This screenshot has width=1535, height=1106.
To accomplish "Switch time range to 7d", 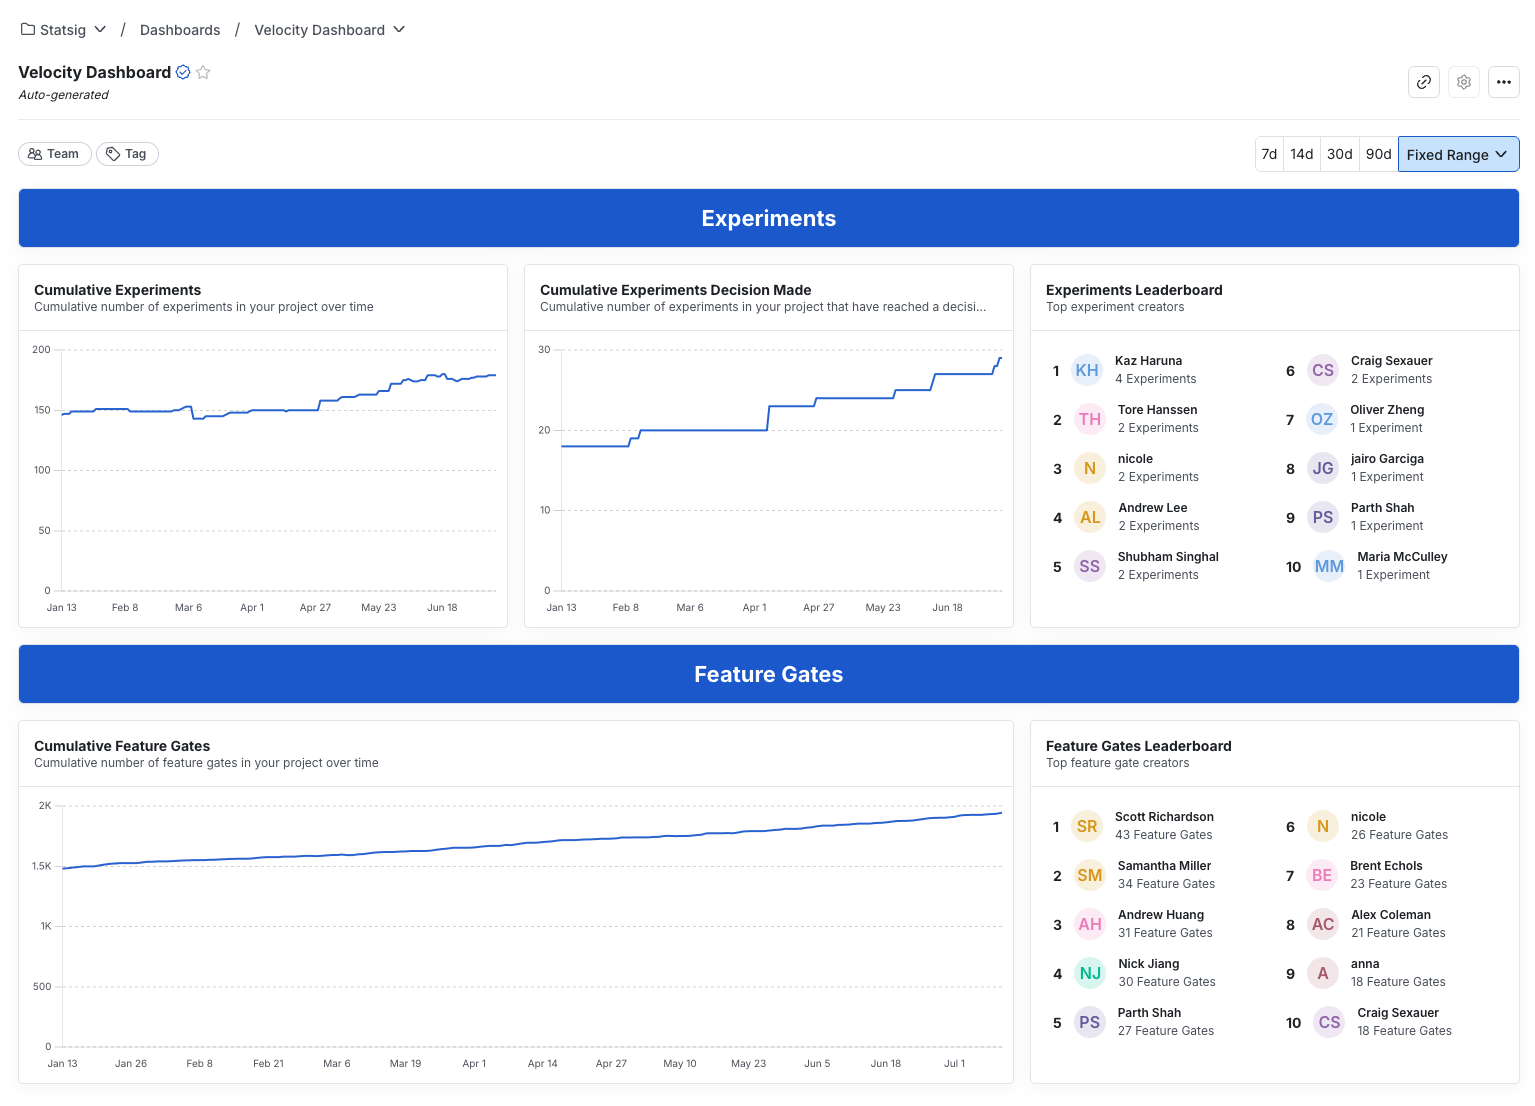I will click(x=1269, y=154).
